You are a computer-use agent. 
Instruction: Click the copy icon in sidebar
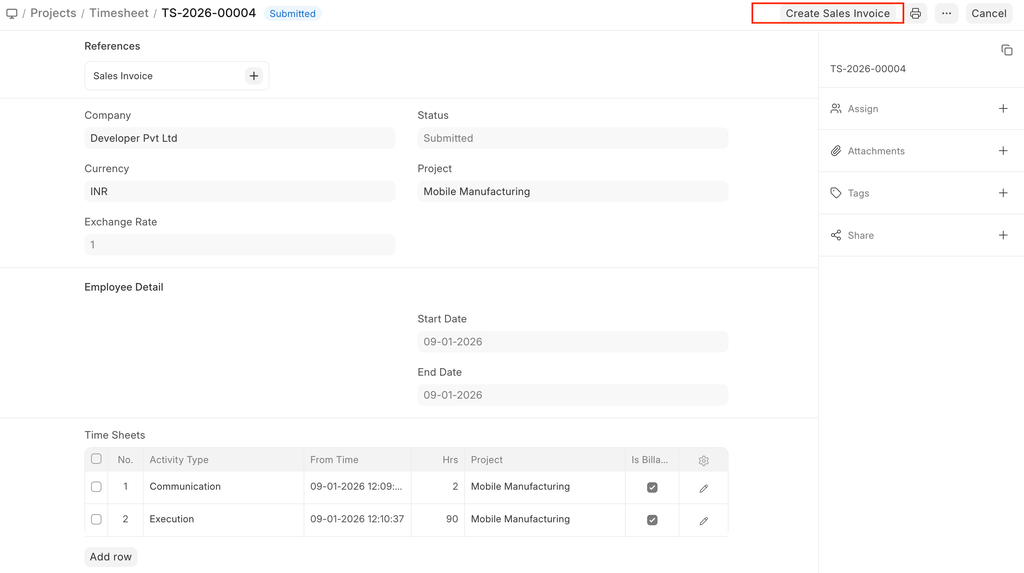pyautogui.click(x=1006, y=50)
